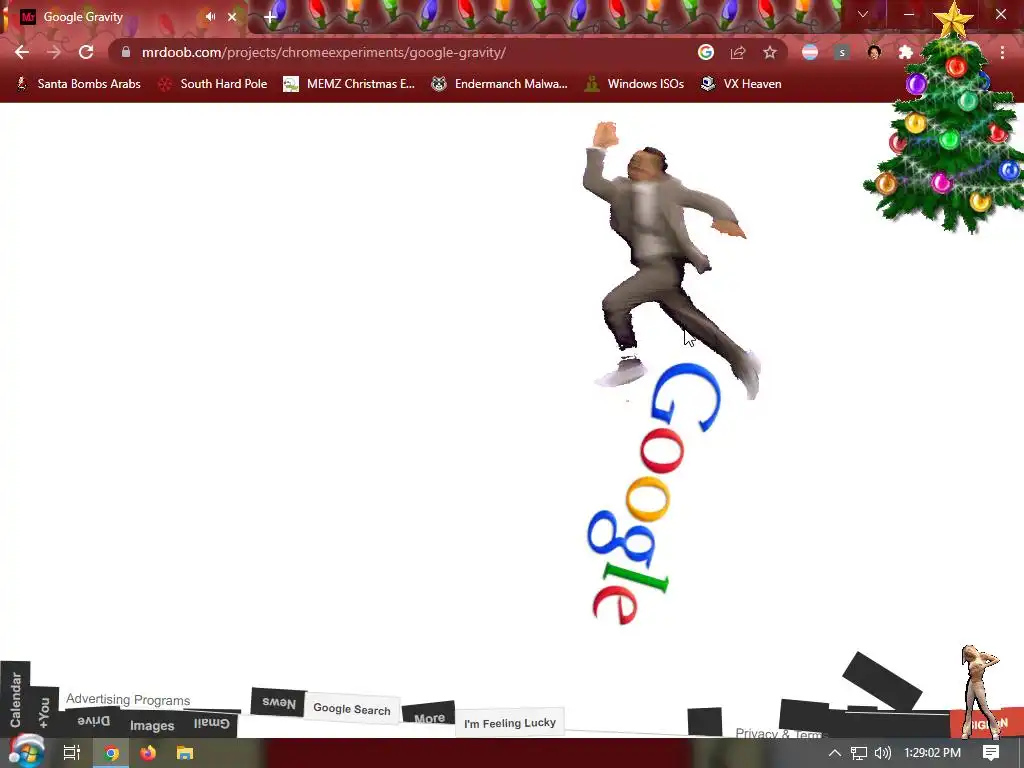1024x768 pixels.
Task: Open a new tab with the plus button
Action: point(270,18)
